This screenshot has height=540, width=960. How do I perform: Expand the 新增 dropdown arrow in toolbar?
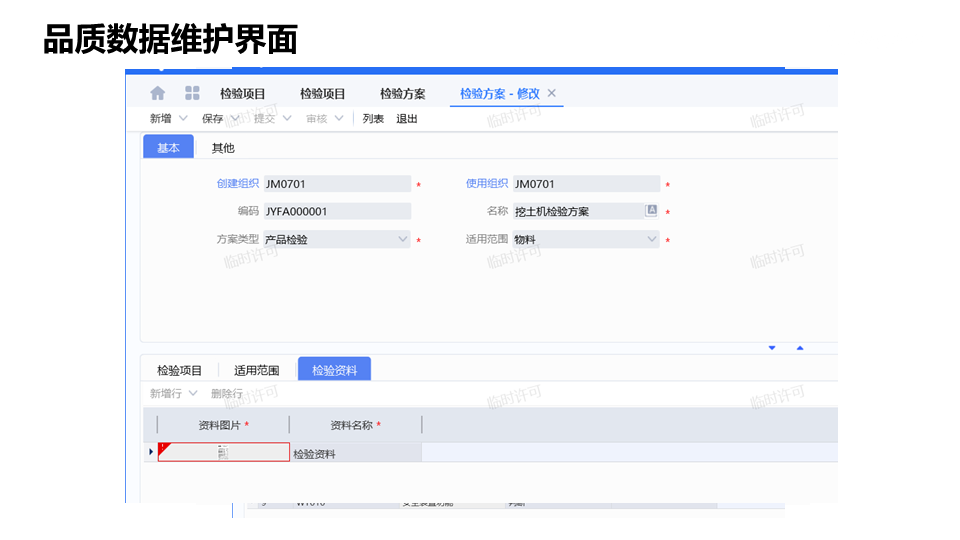182,118
